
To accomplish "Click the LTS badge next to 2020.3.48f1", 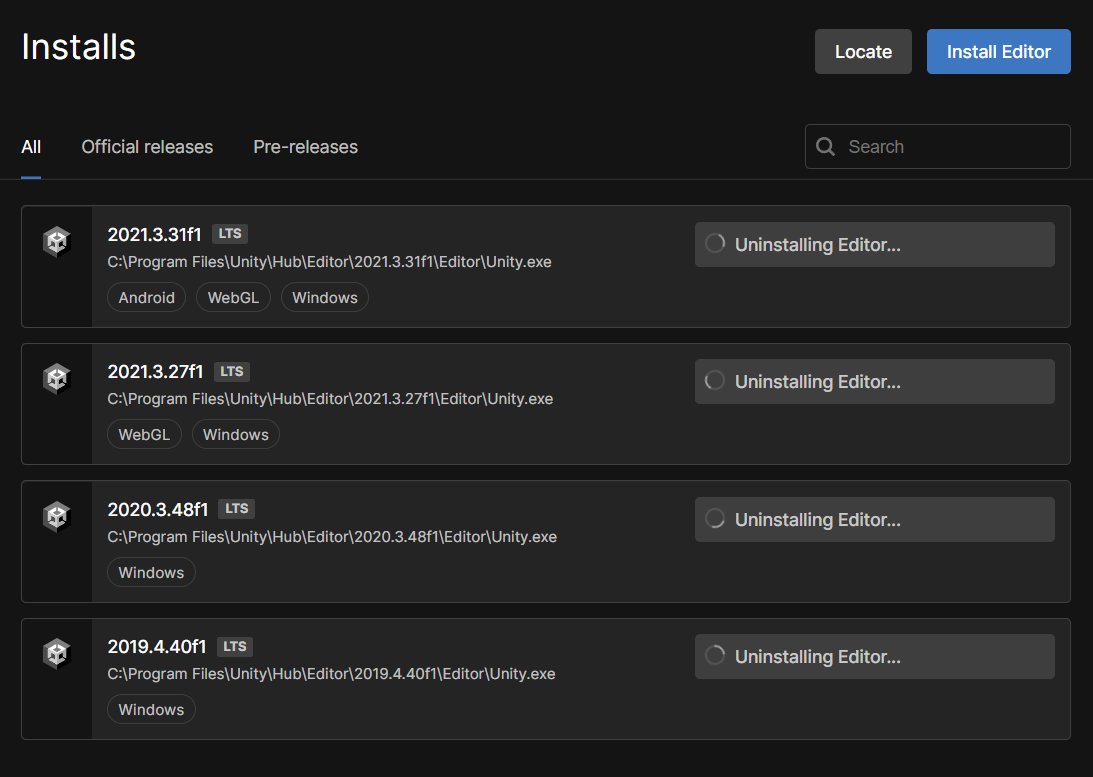I will click(x=236, y=509).
